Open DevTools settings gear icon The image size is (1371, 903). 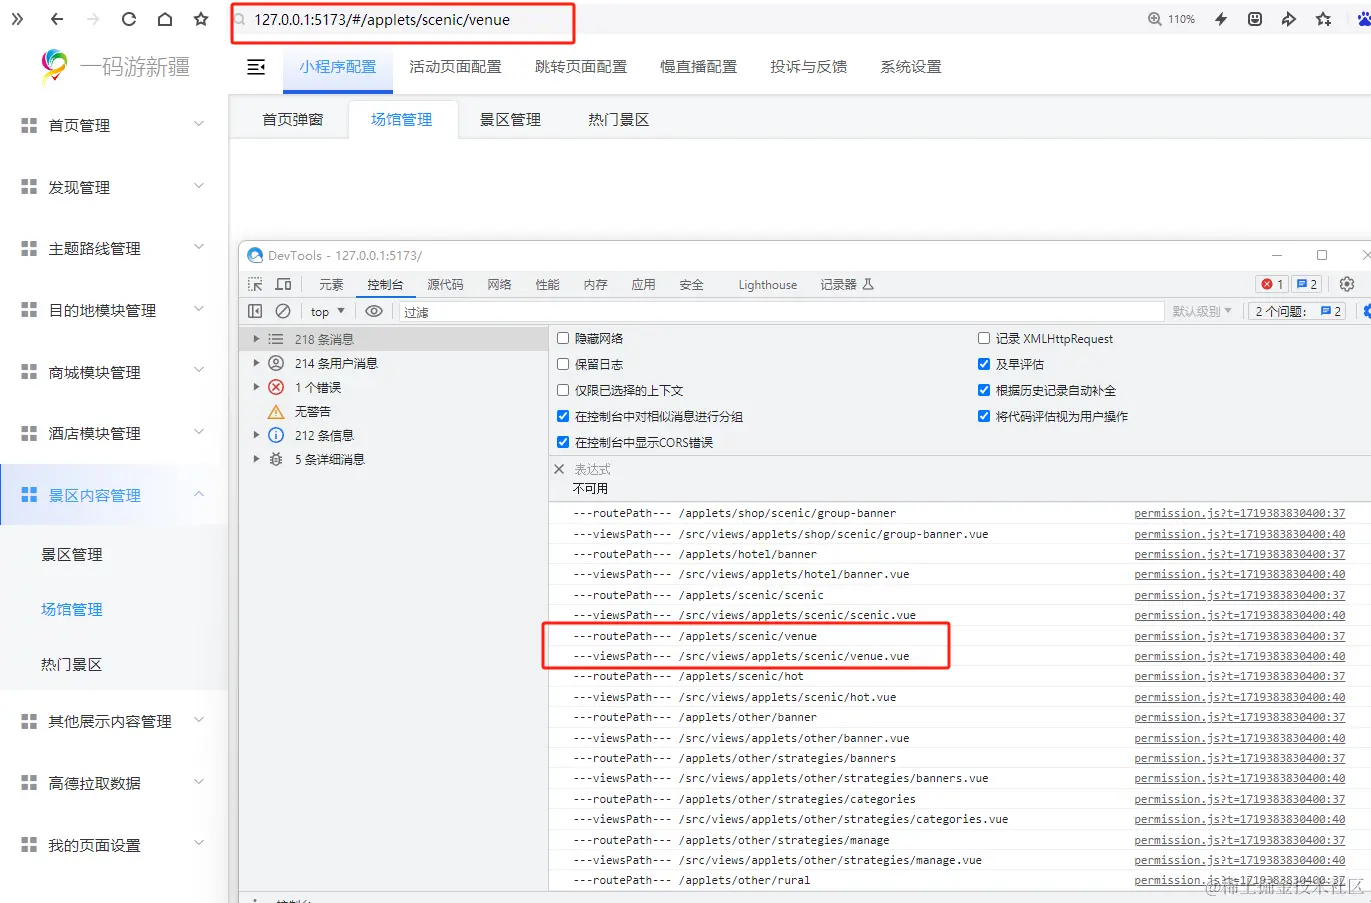[1347, 284]
